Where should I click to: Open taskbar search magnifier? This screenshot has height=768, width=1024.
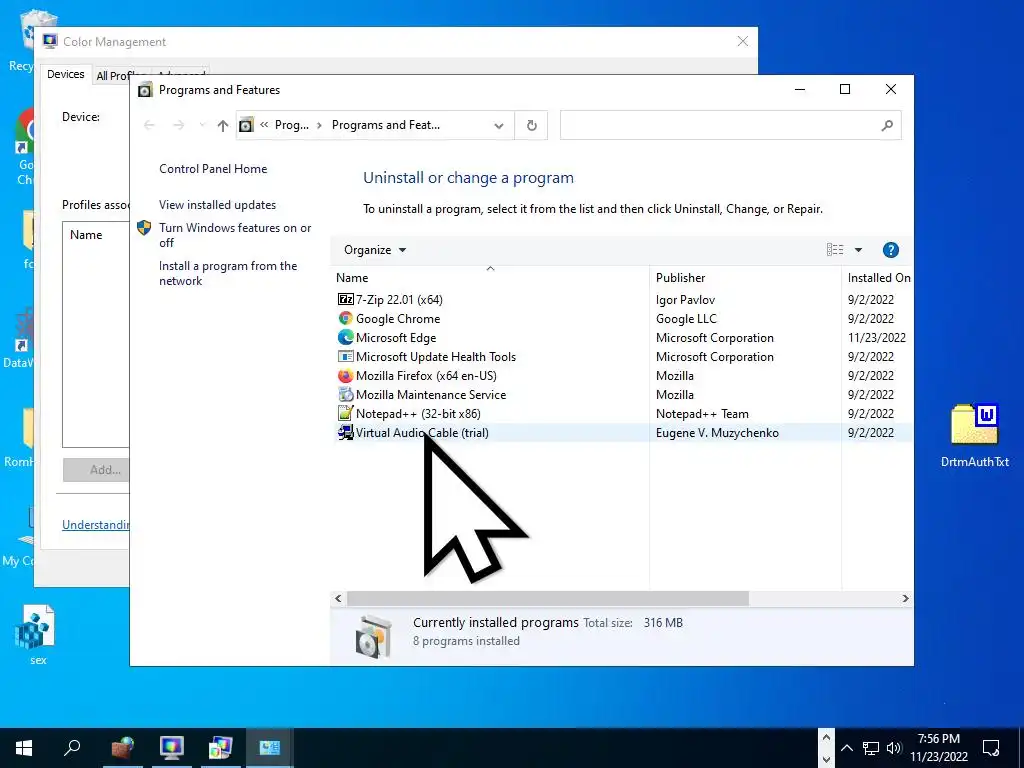[72, 748]
